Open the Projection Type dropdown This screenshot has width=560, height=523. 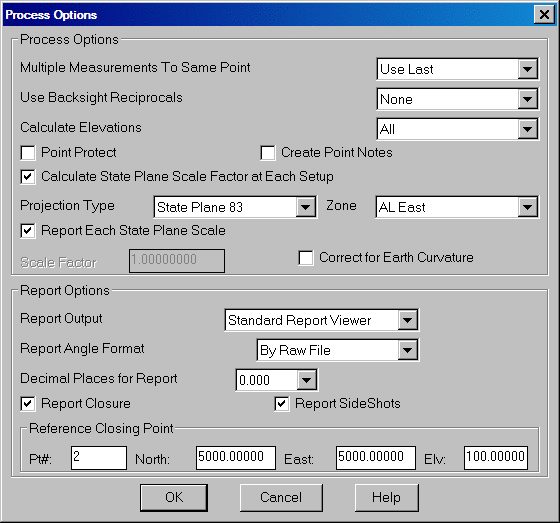point(235,207)
